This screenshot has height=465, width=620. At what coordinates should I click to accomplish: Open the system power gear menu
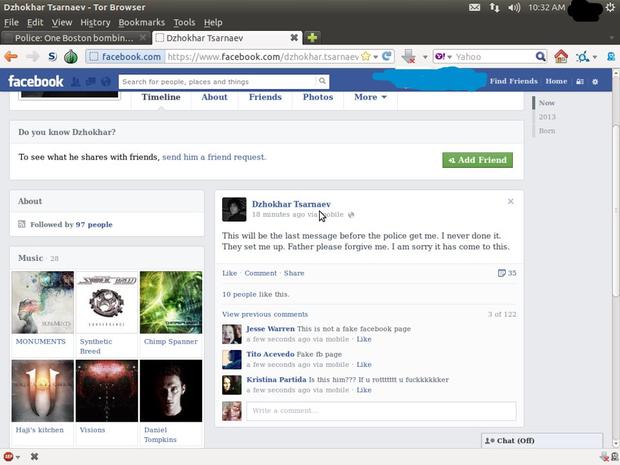[x=610, y=7]
